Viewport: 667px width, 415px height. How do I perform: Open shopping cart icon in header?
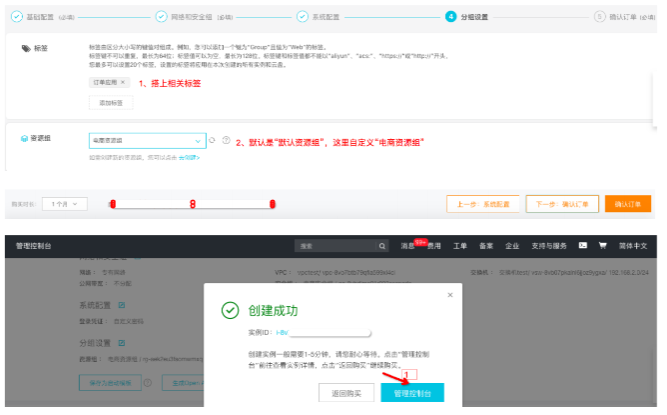[602, 245]
